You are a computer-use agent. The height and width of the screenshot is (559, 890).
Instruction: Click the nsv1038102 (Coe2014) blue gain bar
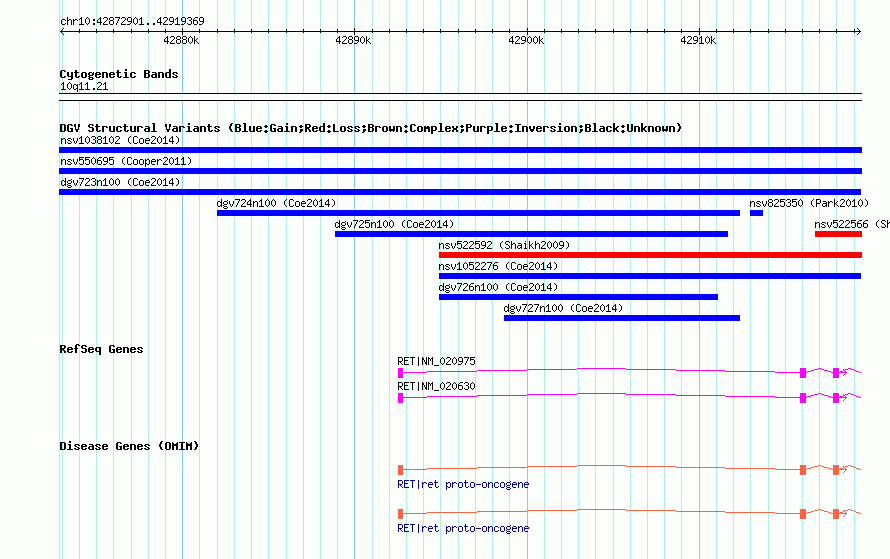[460, 150]
